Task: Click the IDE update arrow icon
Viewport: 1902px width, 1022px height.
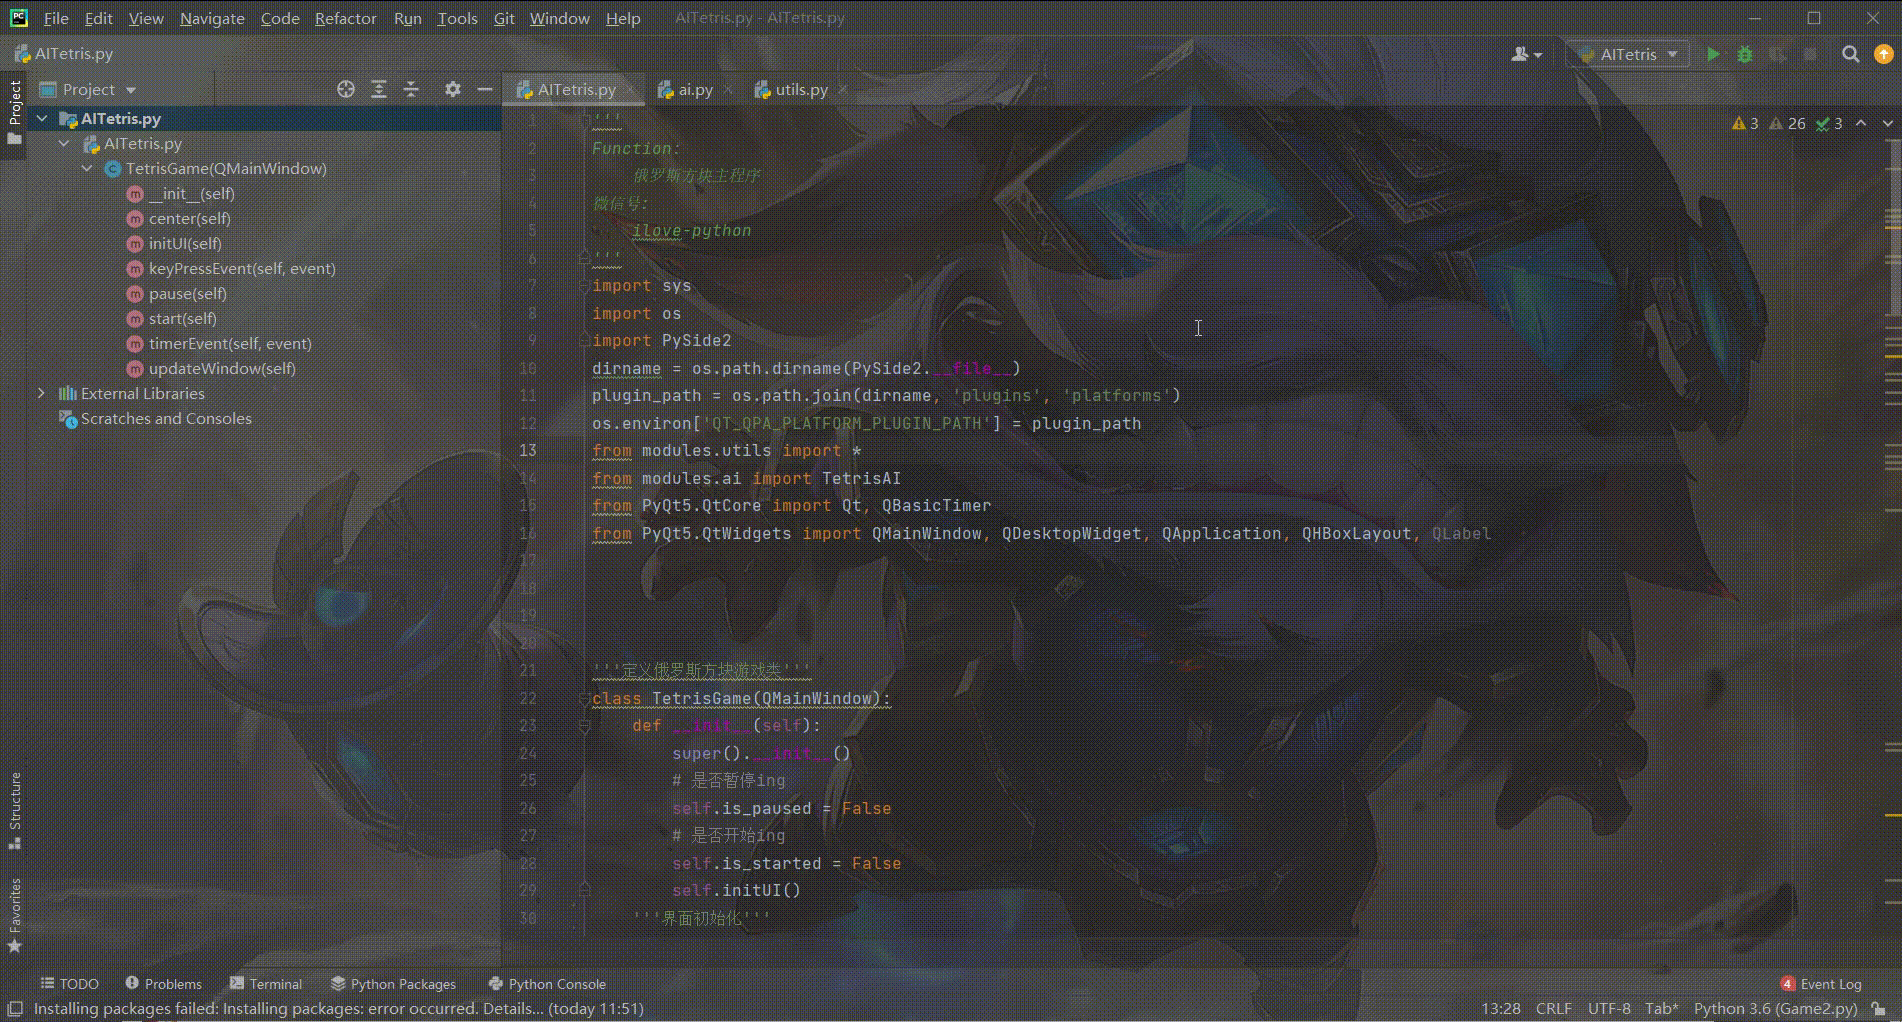Action: [1883, 55]
